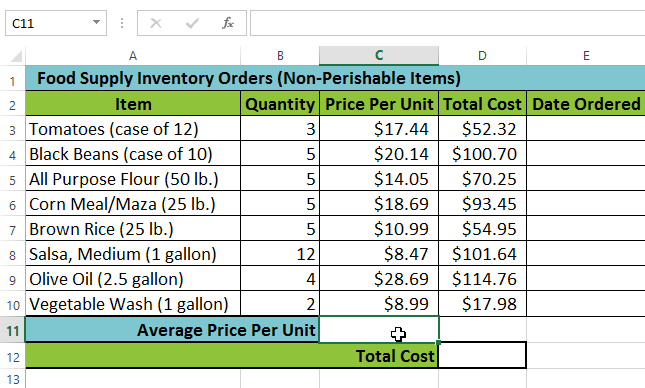This screenshot has height=388, width=645.
Task: Select the Brown Rice (25 lb.) cell
Action: pyautogui.click(x=133, y=228)
